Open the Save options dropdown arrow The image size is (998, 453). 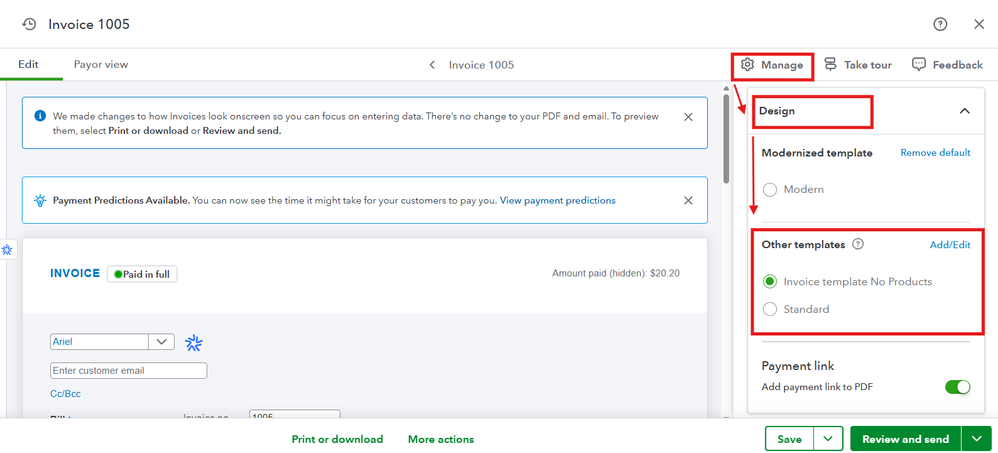[827, 439]
